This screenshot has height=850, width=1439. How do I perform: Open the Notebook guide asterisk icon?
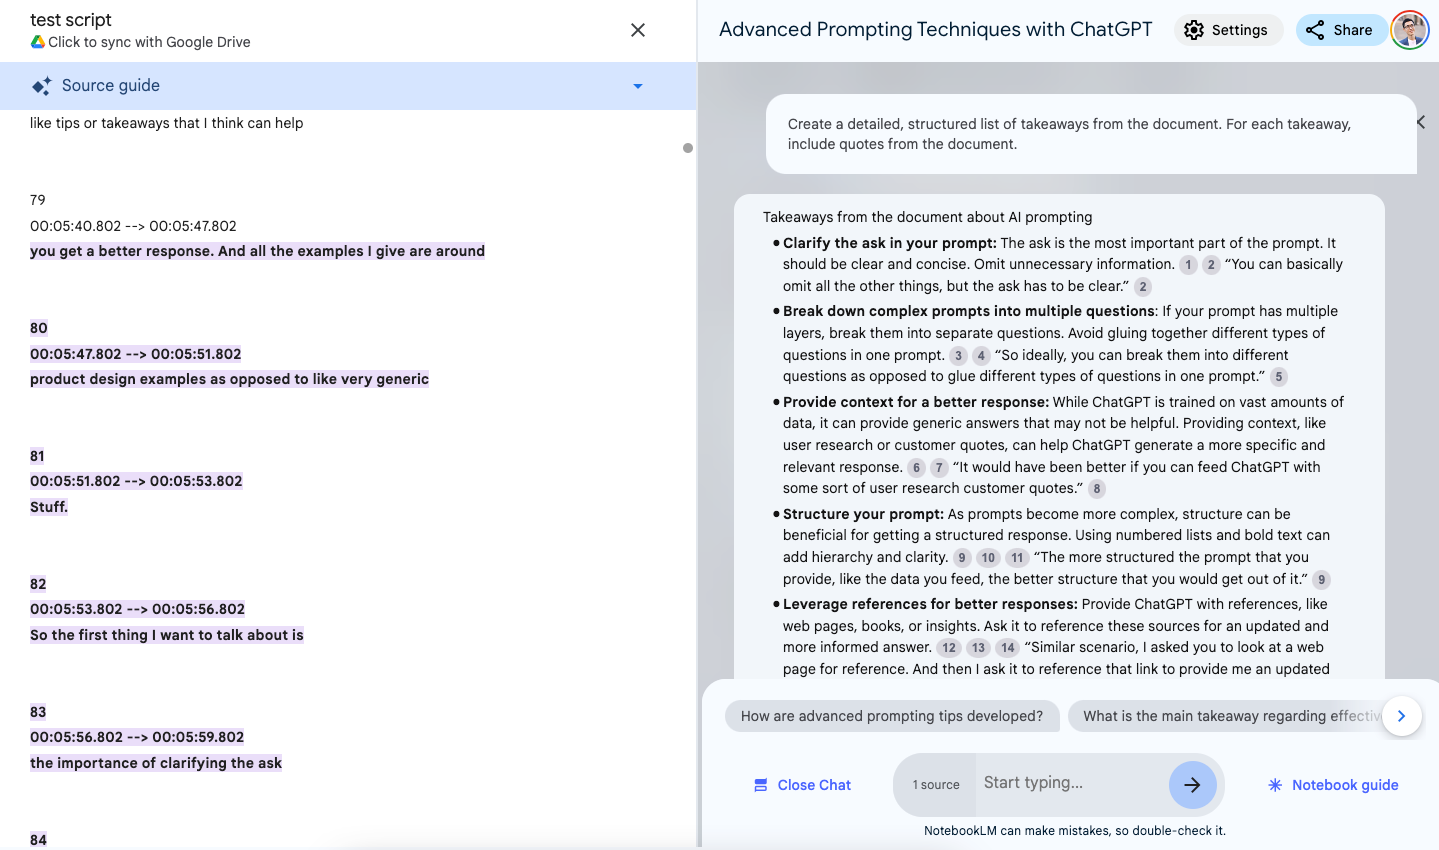click(1275, 785)
